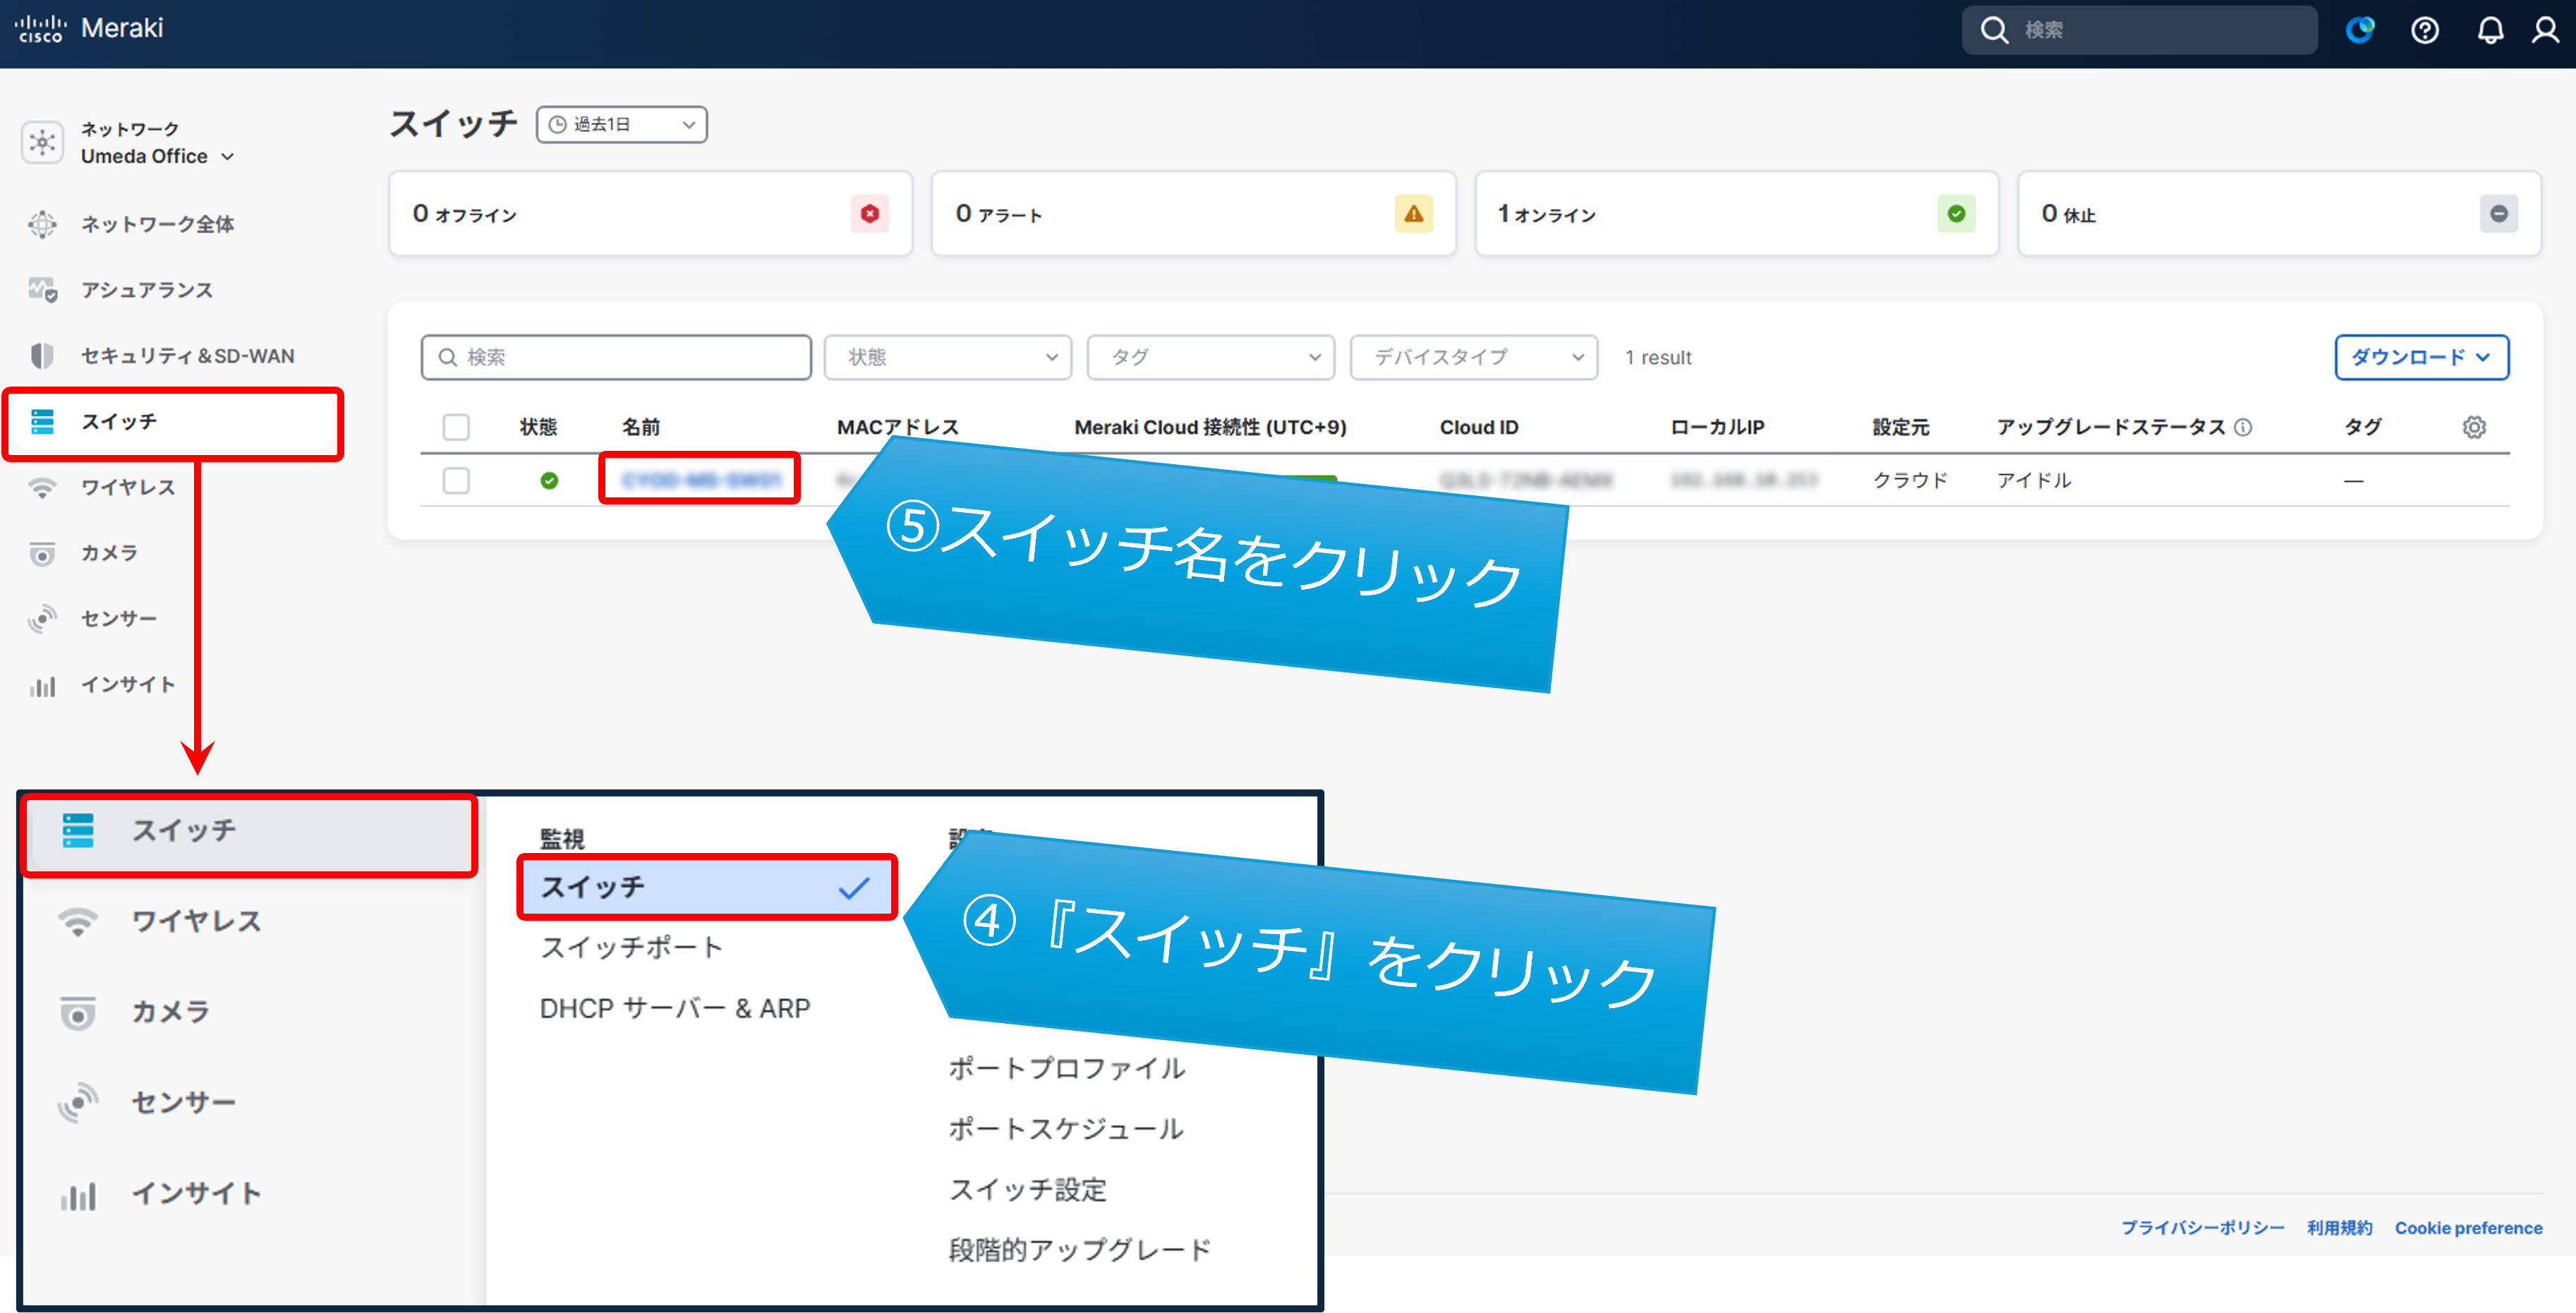
Task: Open the Assurance sidebar icon
Action: (42, 290)
